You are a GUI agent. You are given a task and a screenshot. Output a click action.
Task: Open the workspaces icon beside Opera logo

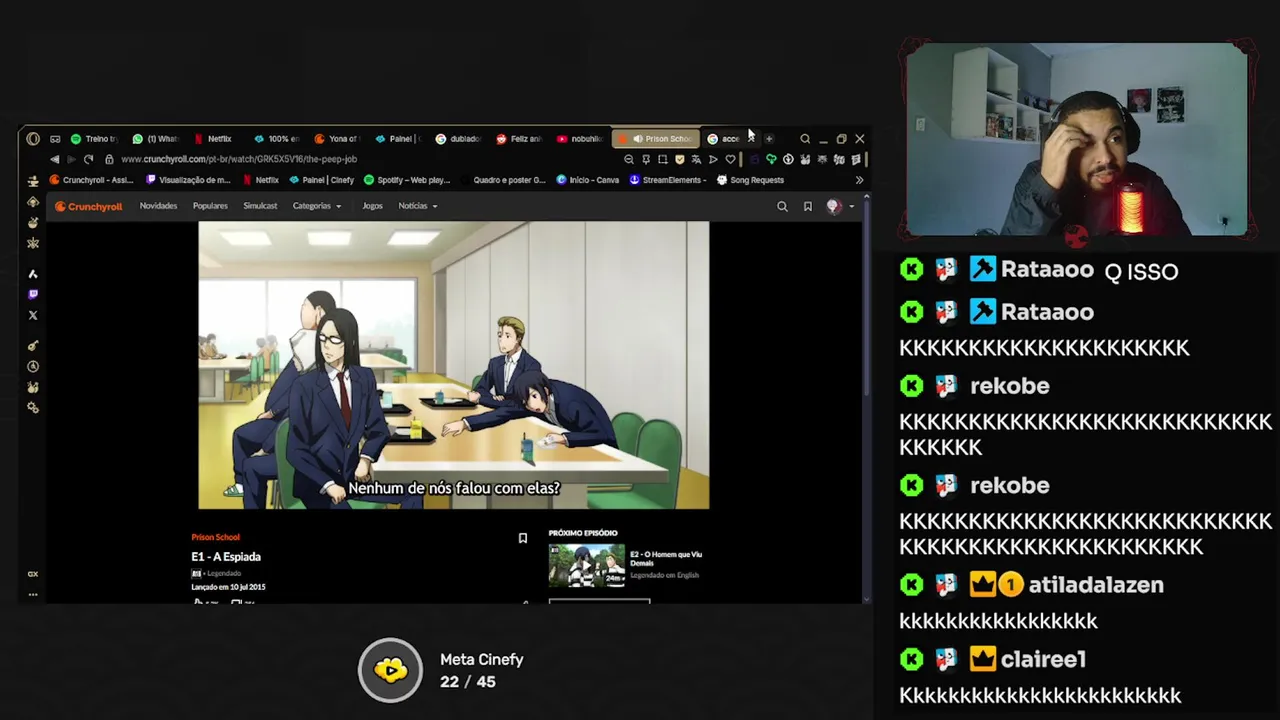(55, 139)
